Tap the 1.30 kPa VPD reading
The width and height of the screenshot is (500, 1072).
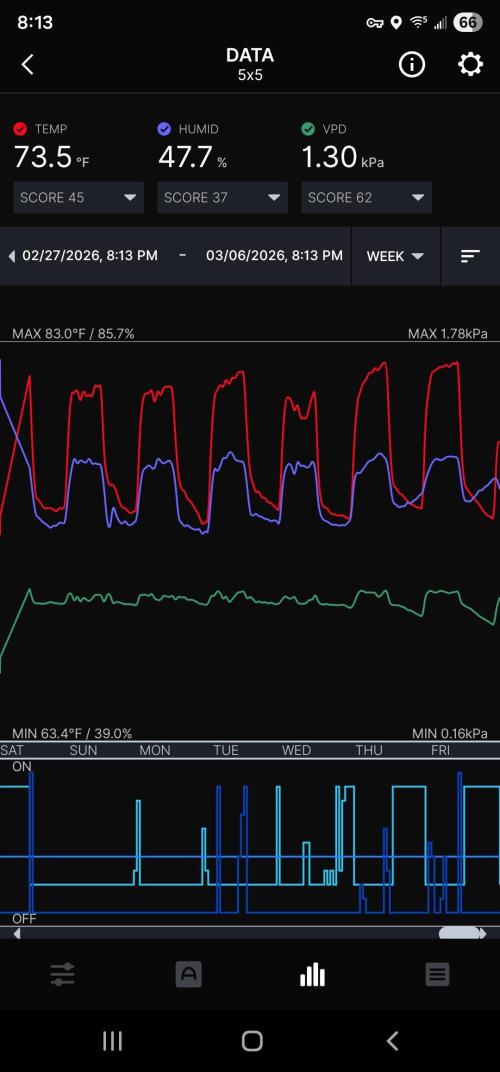click(x=343, y=158)
